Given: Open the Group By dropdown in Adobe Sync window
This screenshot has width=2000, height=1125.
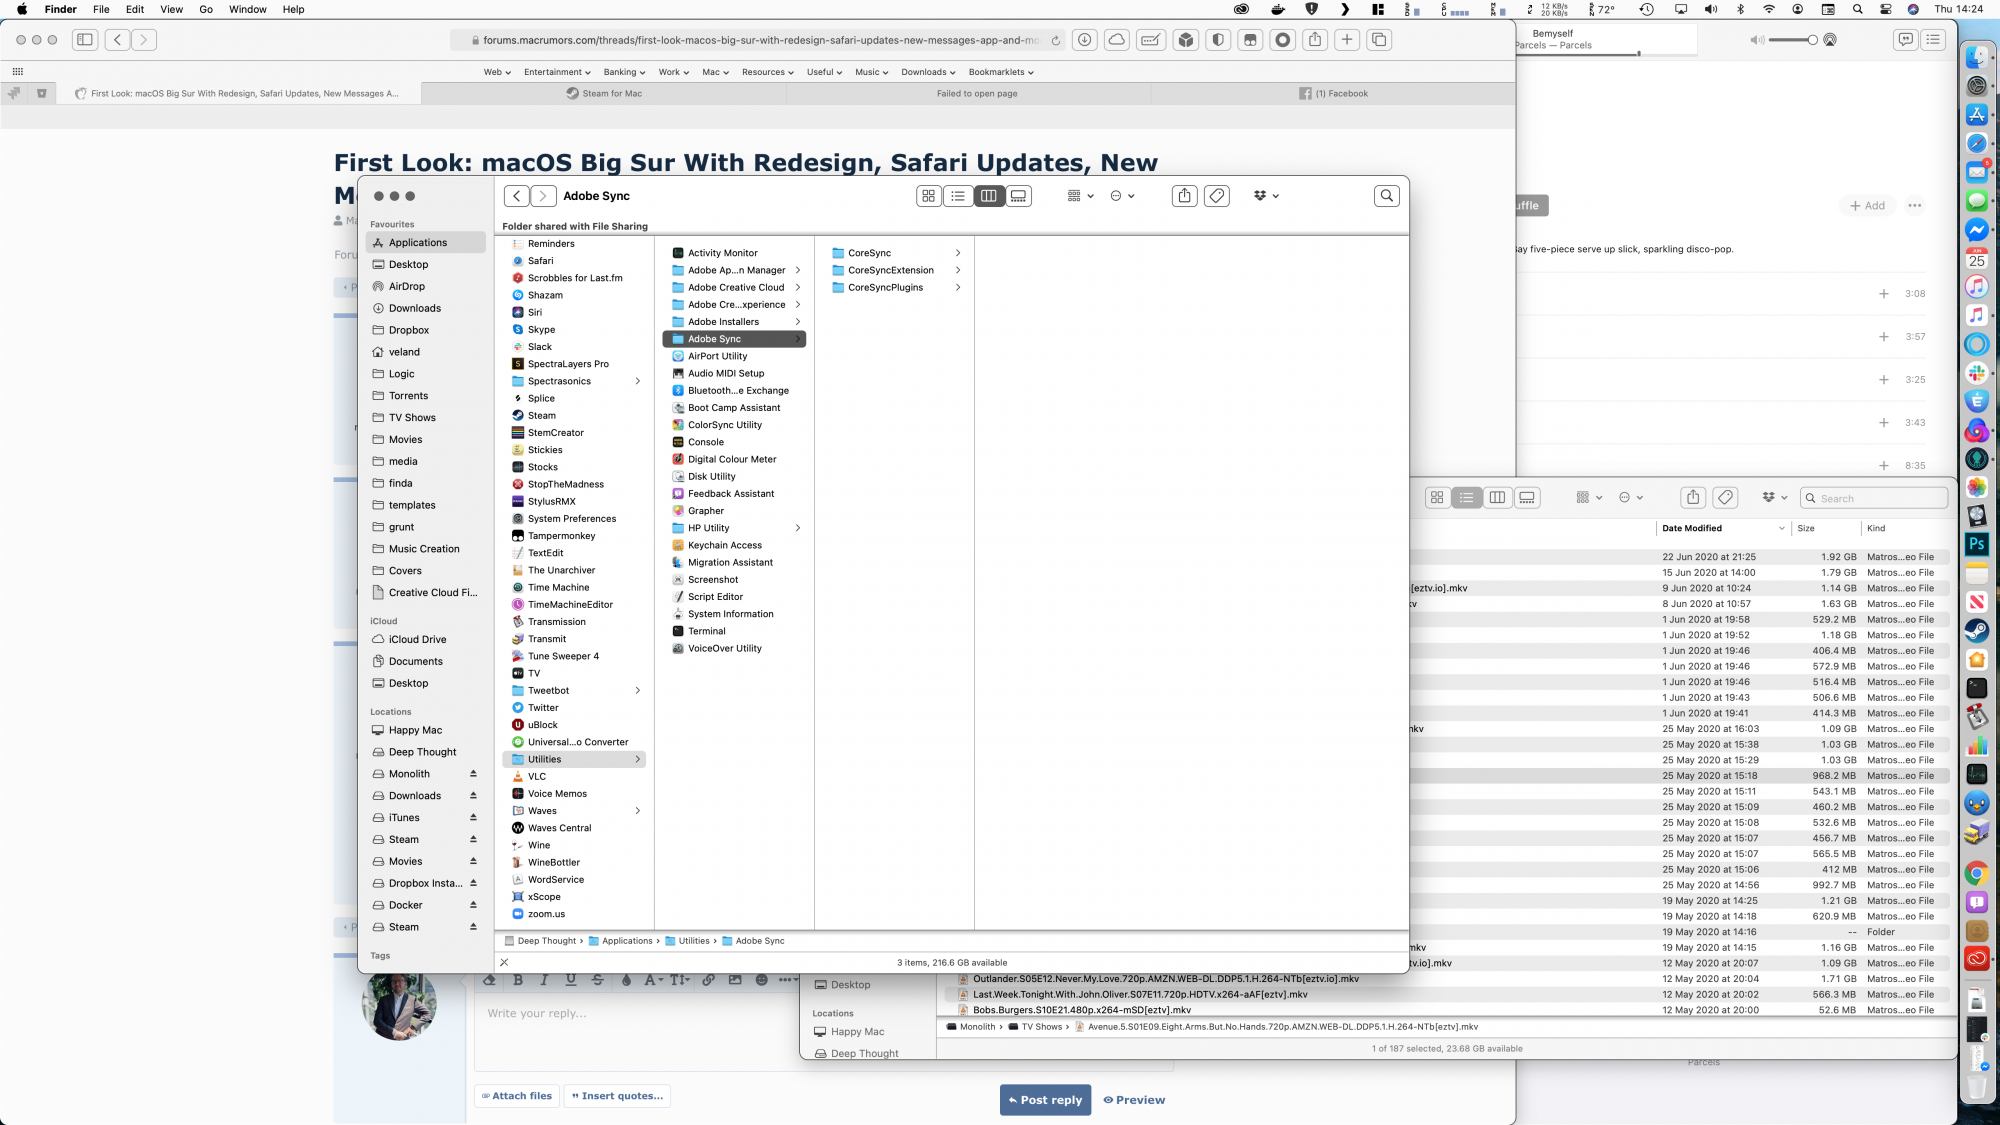Looking at the screenshot, I should (x=1080, y=196).
